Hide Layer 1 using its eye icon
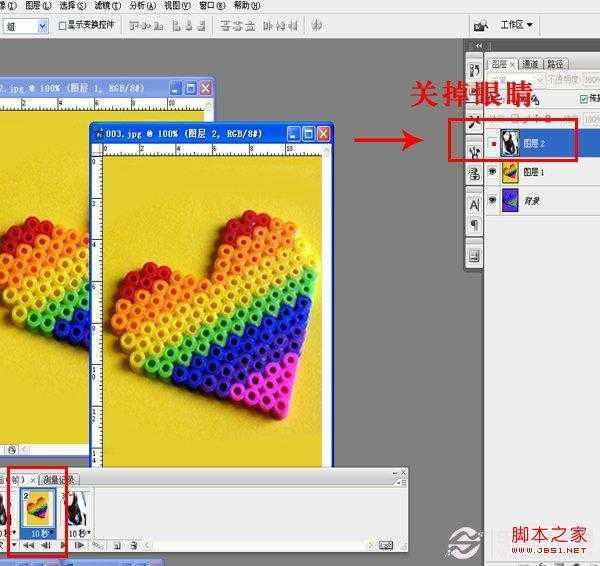The height and width of the screenshot is (566, 600). coord(492,172)
